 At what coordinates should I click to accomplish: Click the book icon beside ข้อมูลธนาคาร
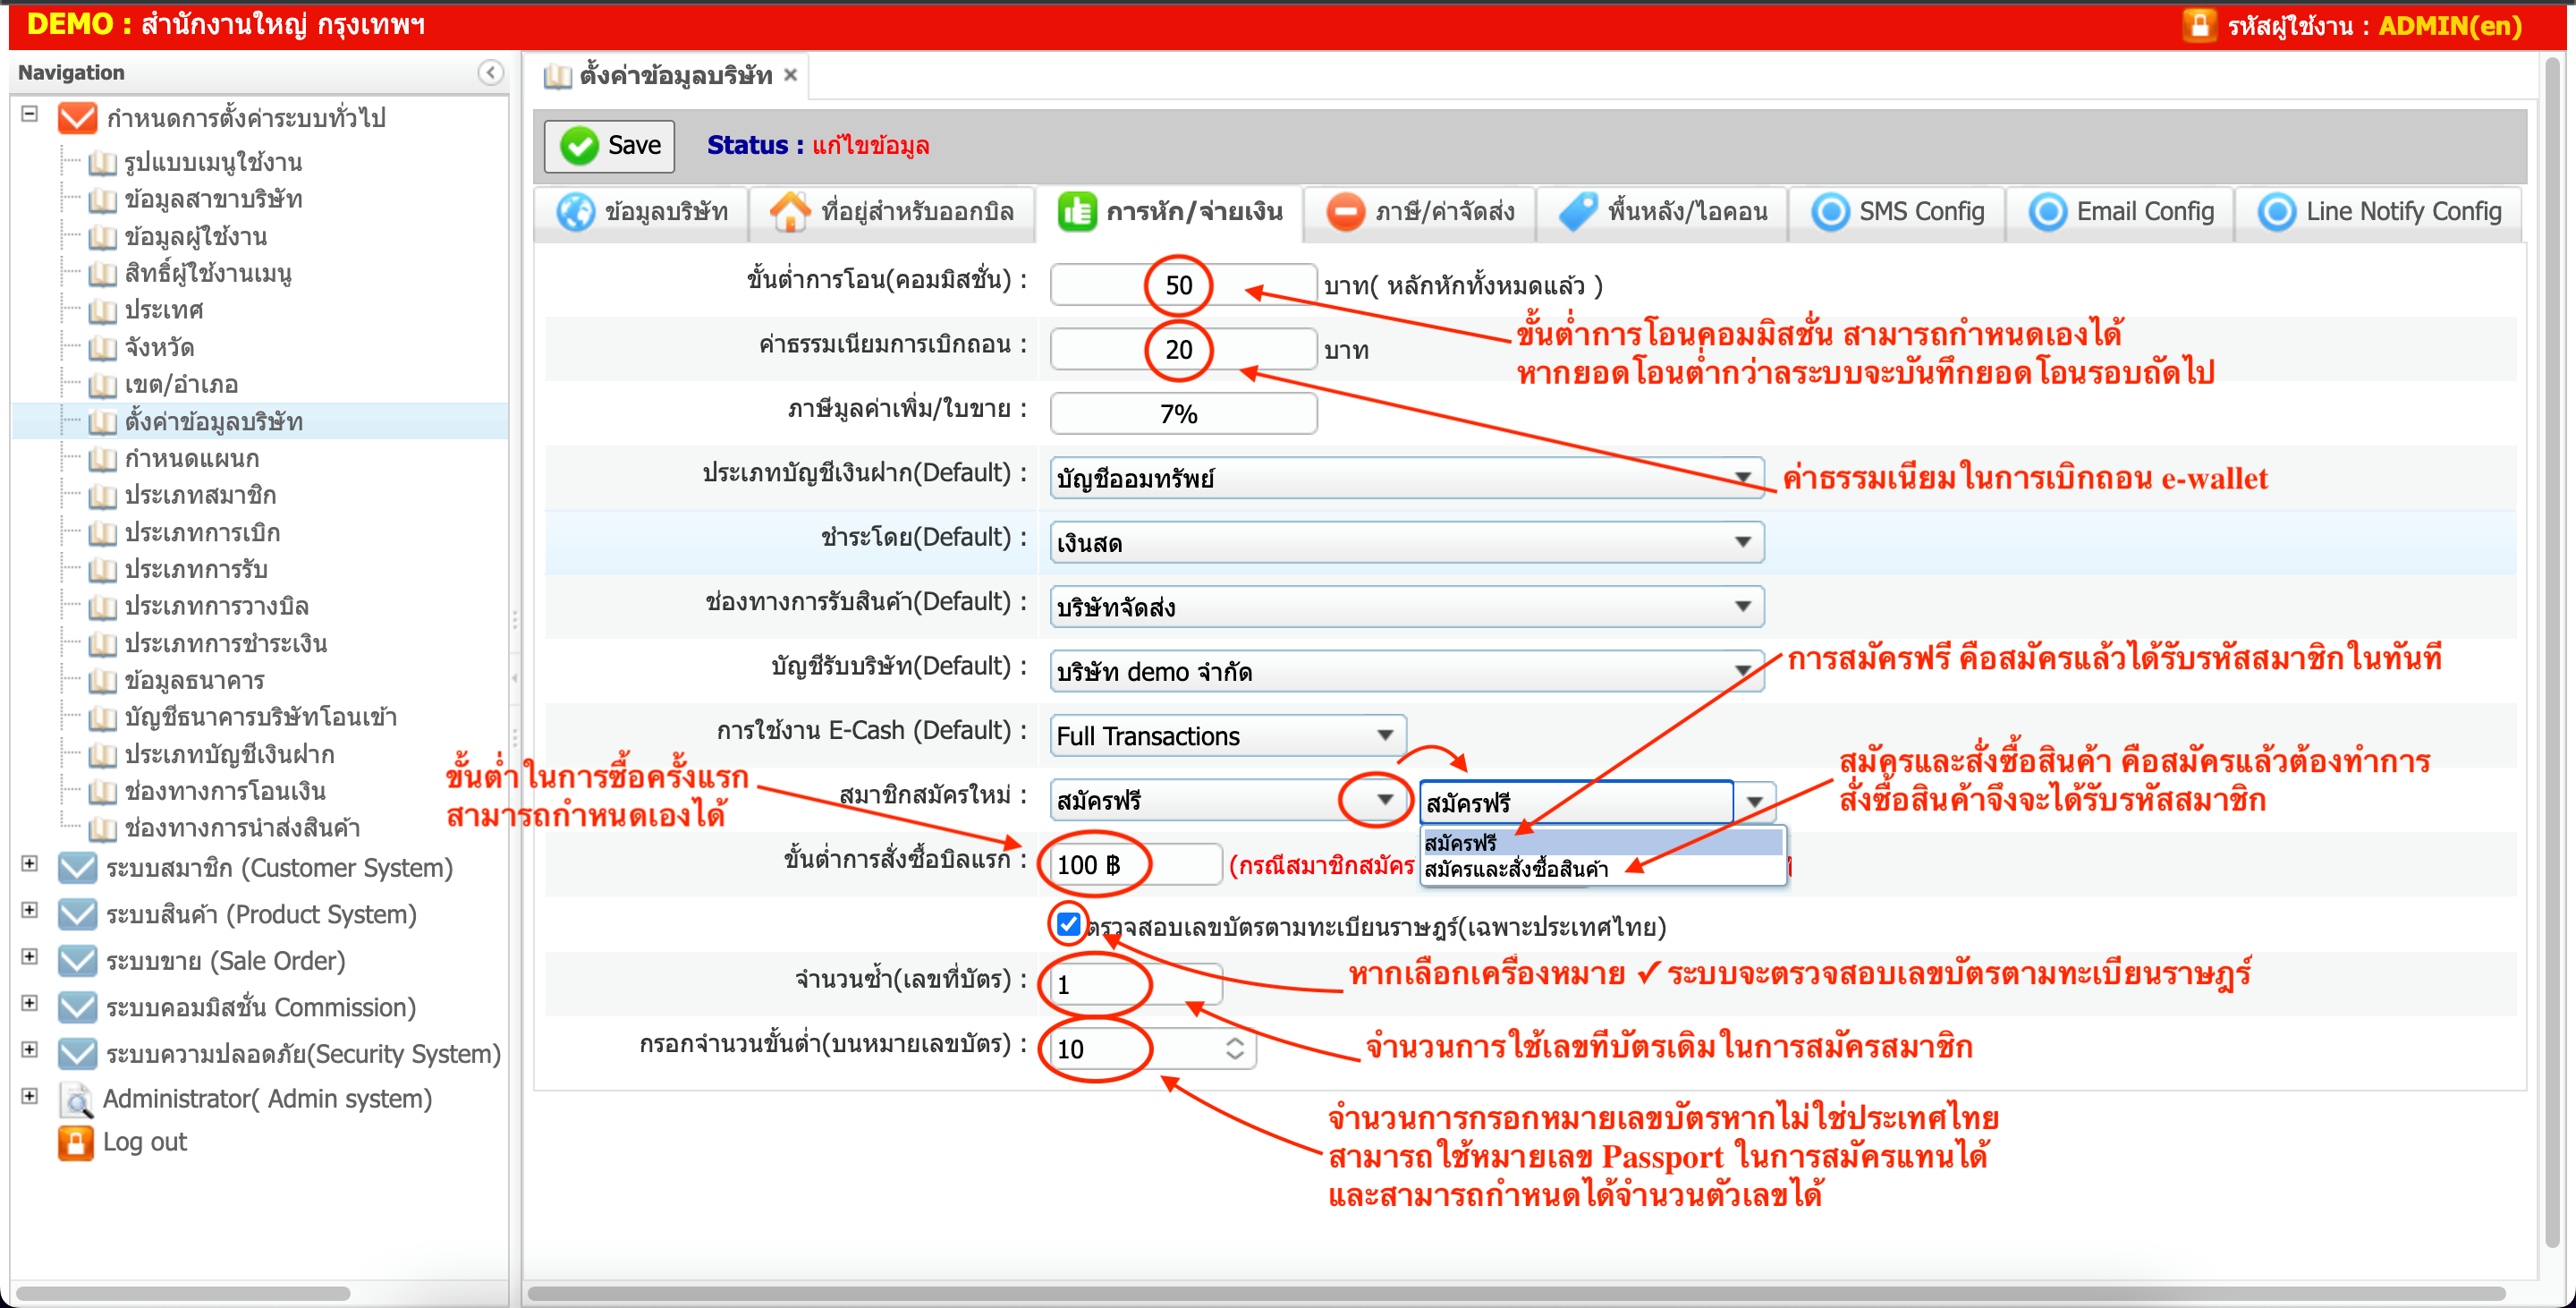click(x=102, y=681)
